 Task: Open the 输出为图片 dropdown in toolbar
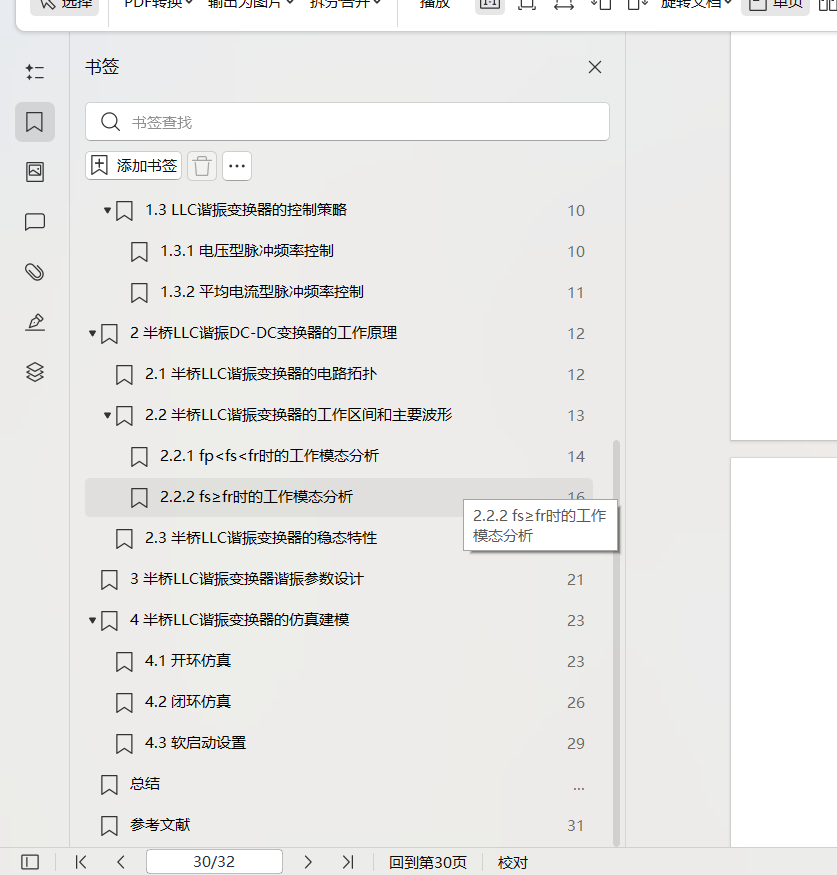coord(250,4)
